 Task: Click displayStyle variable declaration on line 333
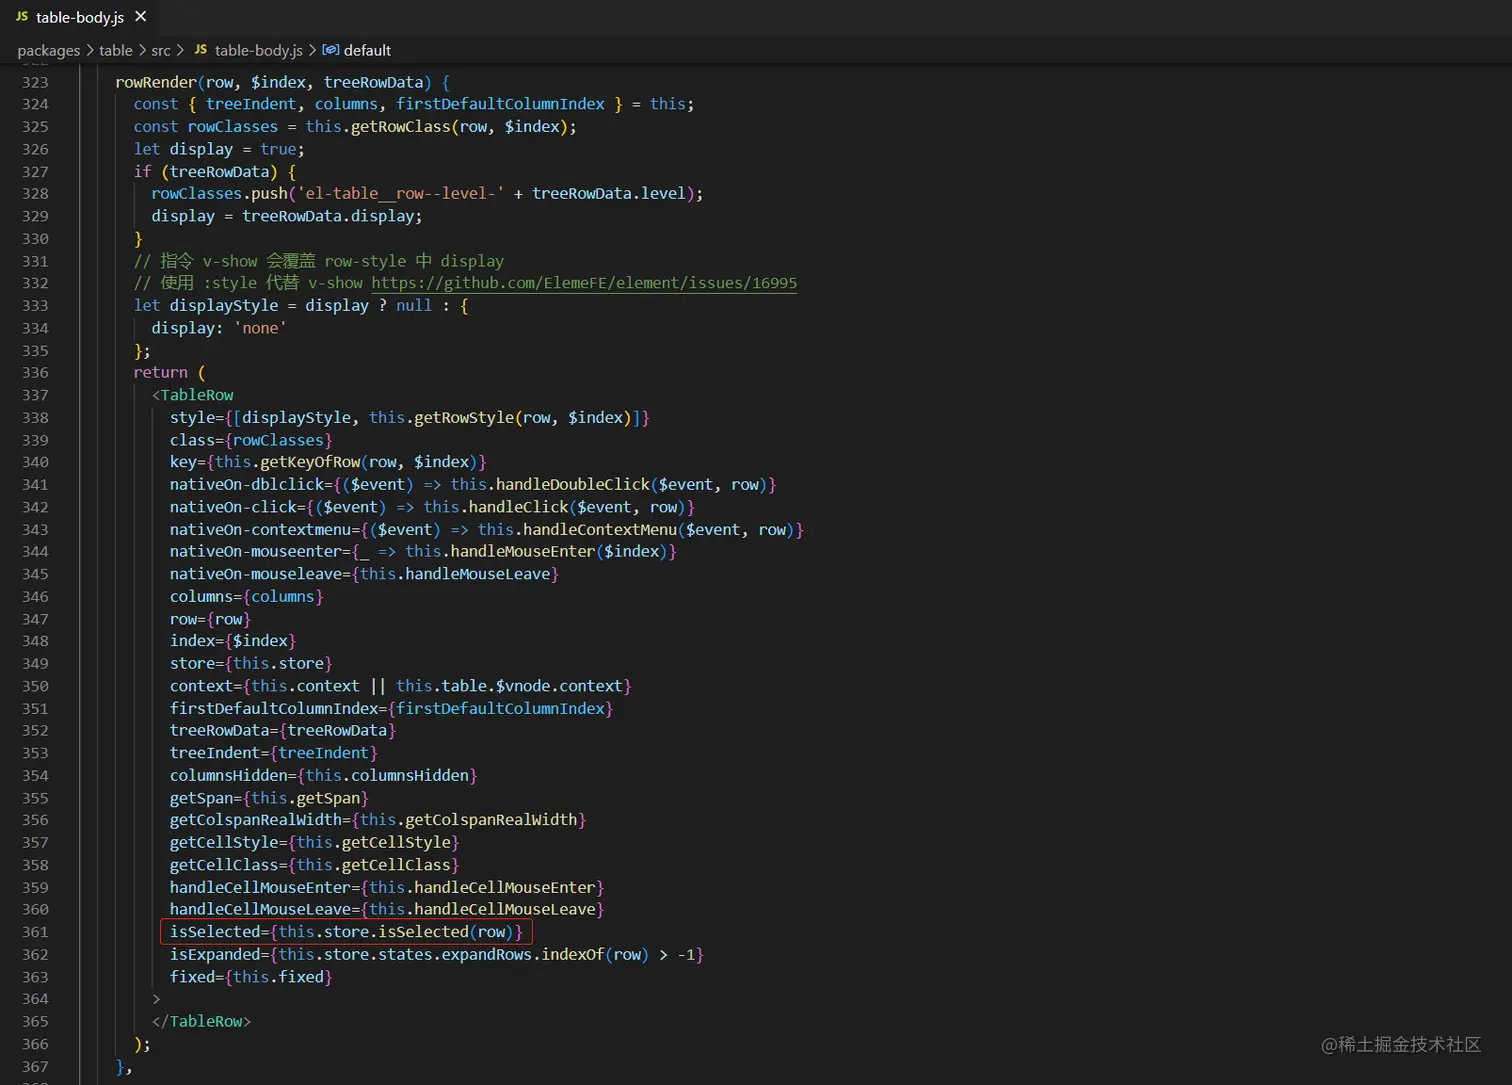tap(224, 306)
